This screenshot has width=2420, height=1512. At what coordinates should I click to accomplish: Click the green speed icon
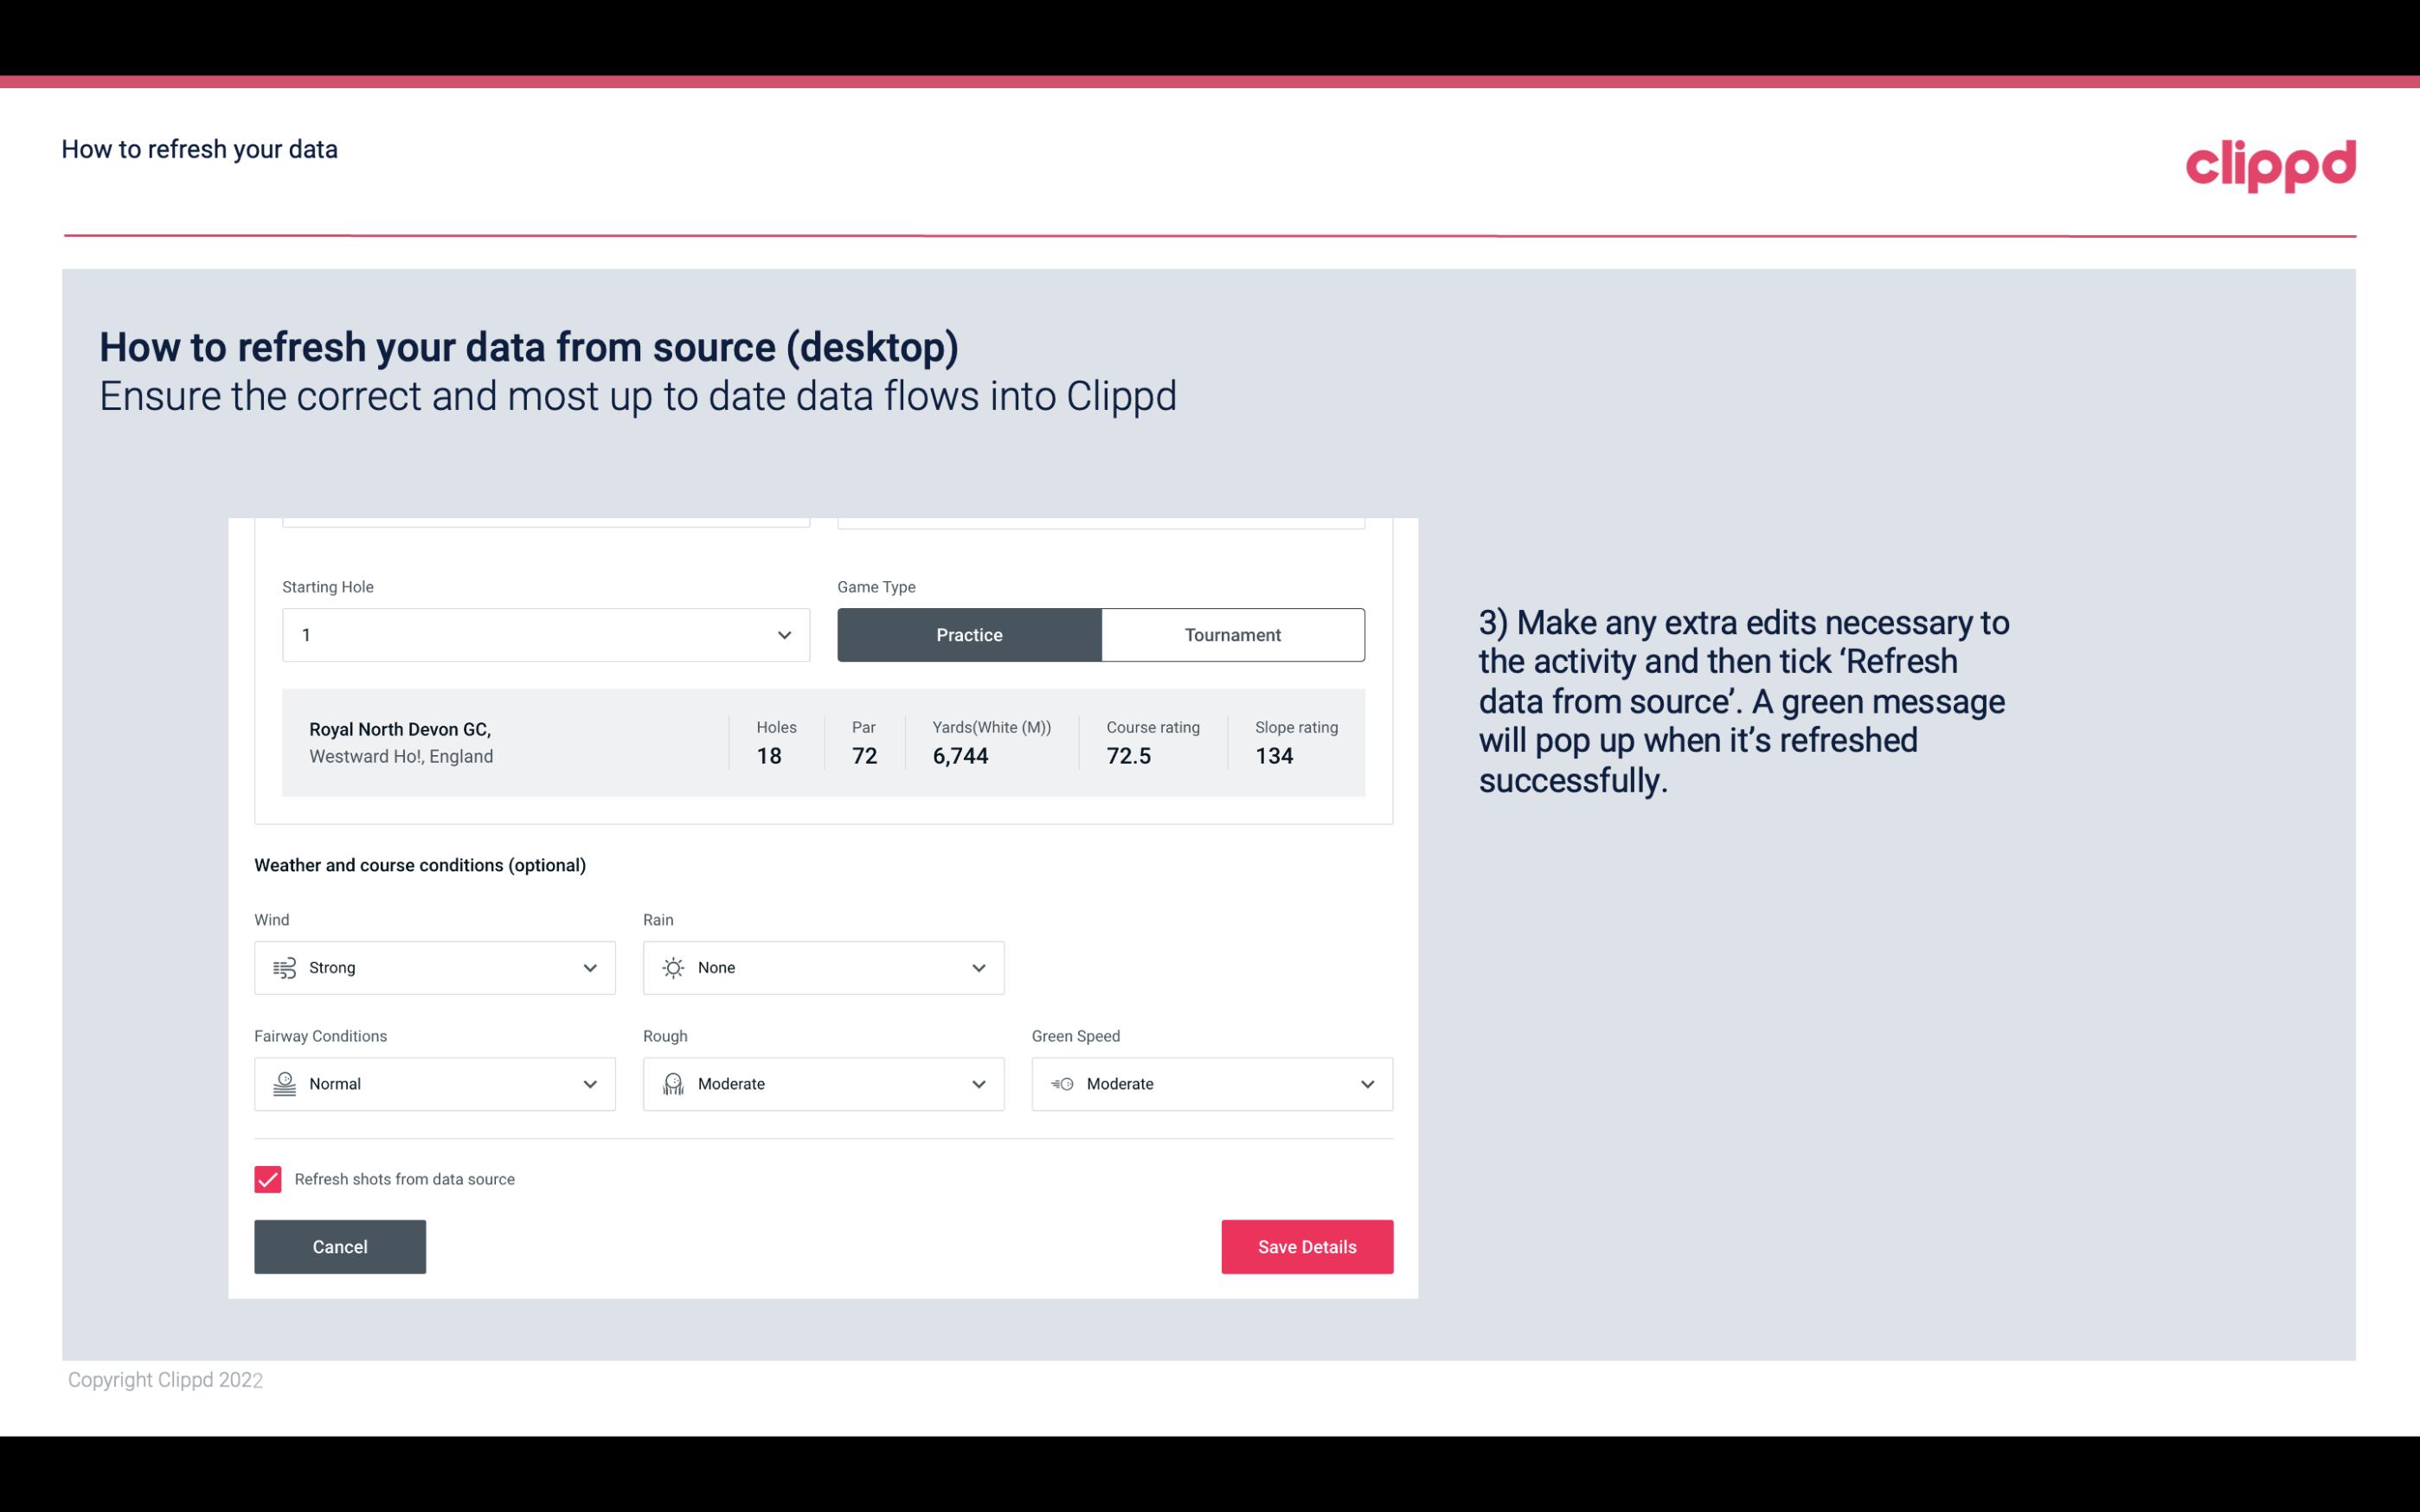(1062, 1084)
